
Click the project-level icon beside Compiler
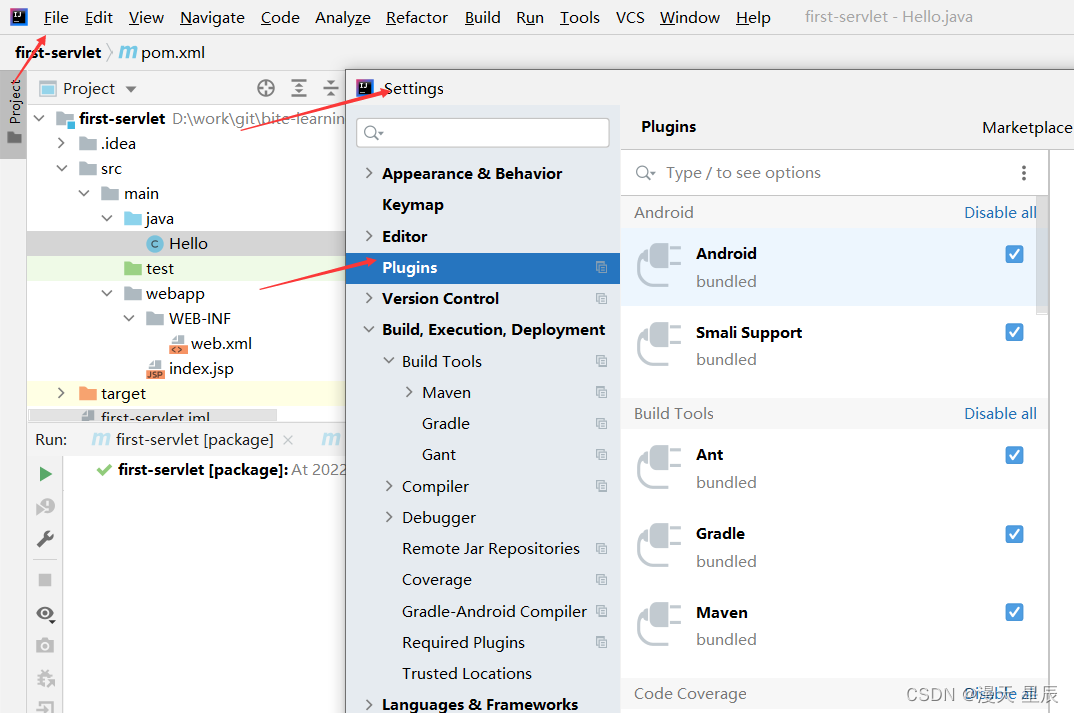pos(601,486)
